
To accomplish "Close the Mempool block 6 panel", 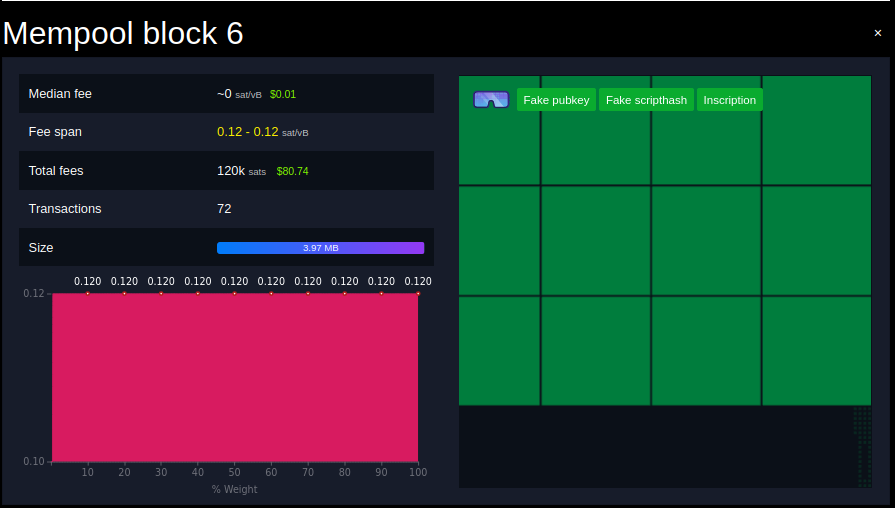I will tap(877, 33).
